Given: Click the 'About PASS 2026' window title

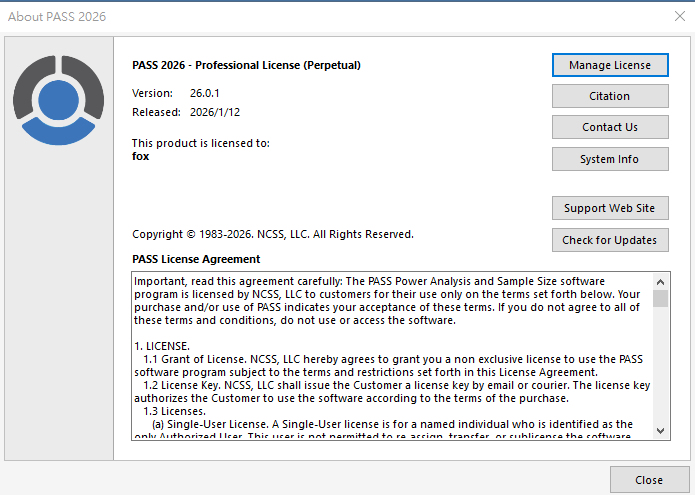Looking at the screenshot, I should tap(57, 16).
